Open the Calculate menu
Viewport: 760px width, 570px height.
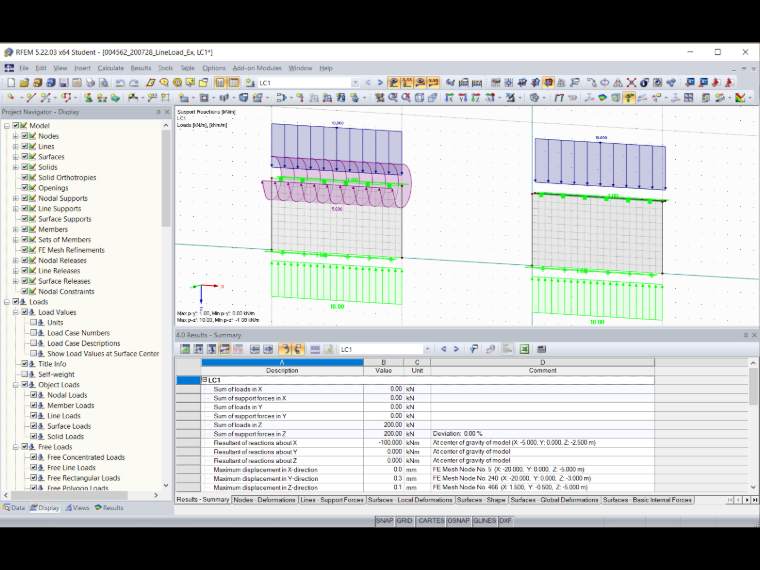coord(111,68)
